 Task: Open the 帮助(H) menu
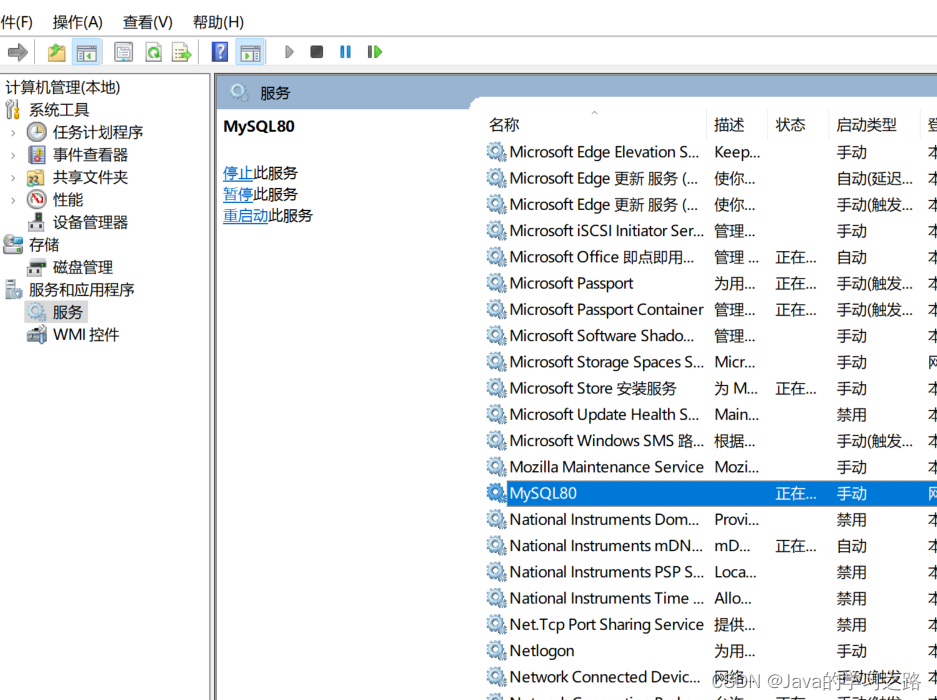click(x=218, y=22)
